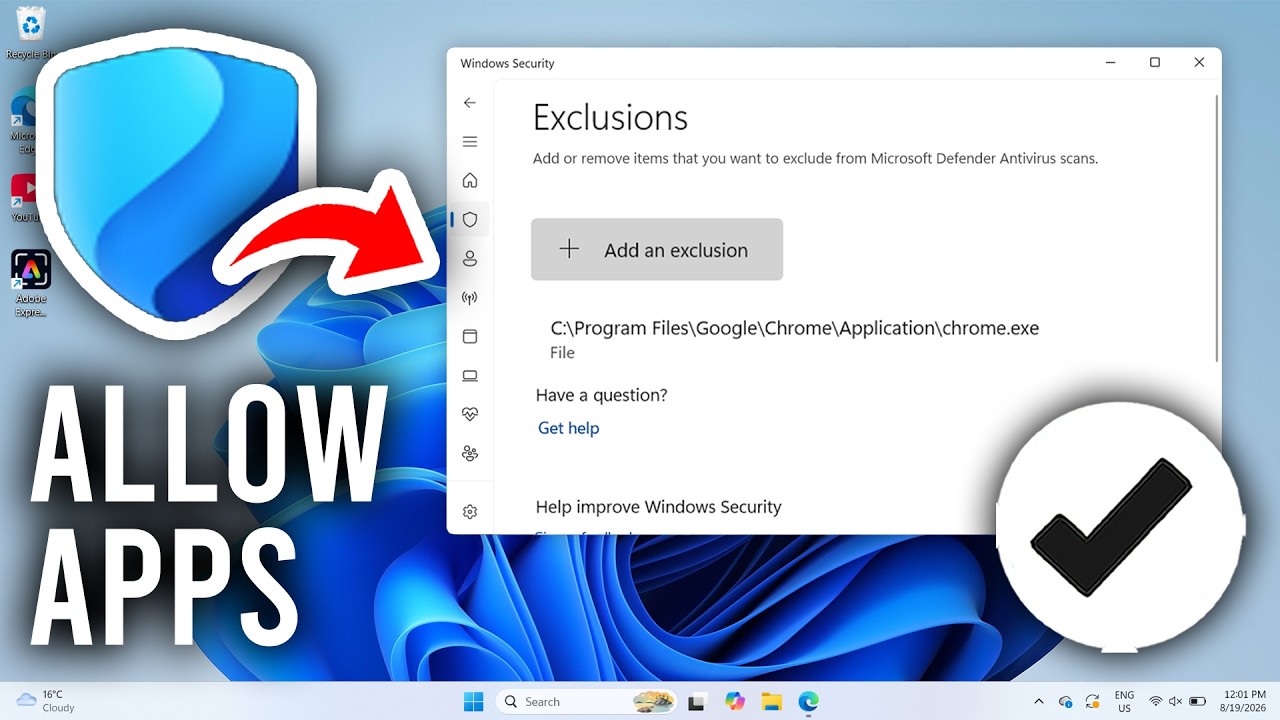Click the sync update tray icon
The image size is (1280, 720).
coord(1092,701)
